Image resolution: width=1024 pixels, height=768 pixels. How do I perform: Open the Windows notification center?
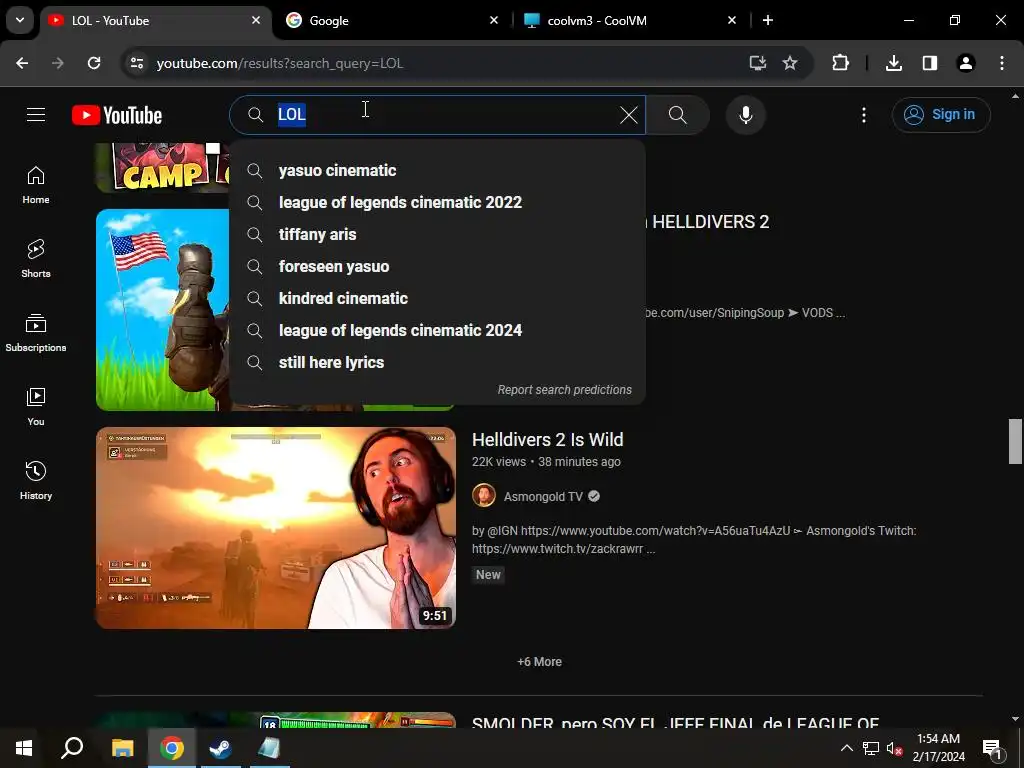[x=993, y=748]
